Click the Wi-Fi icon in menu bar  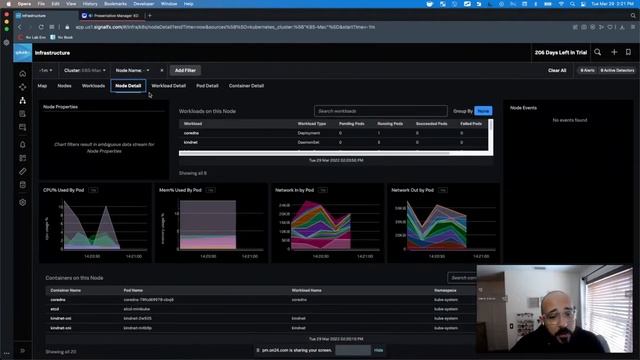coord(561,4)
